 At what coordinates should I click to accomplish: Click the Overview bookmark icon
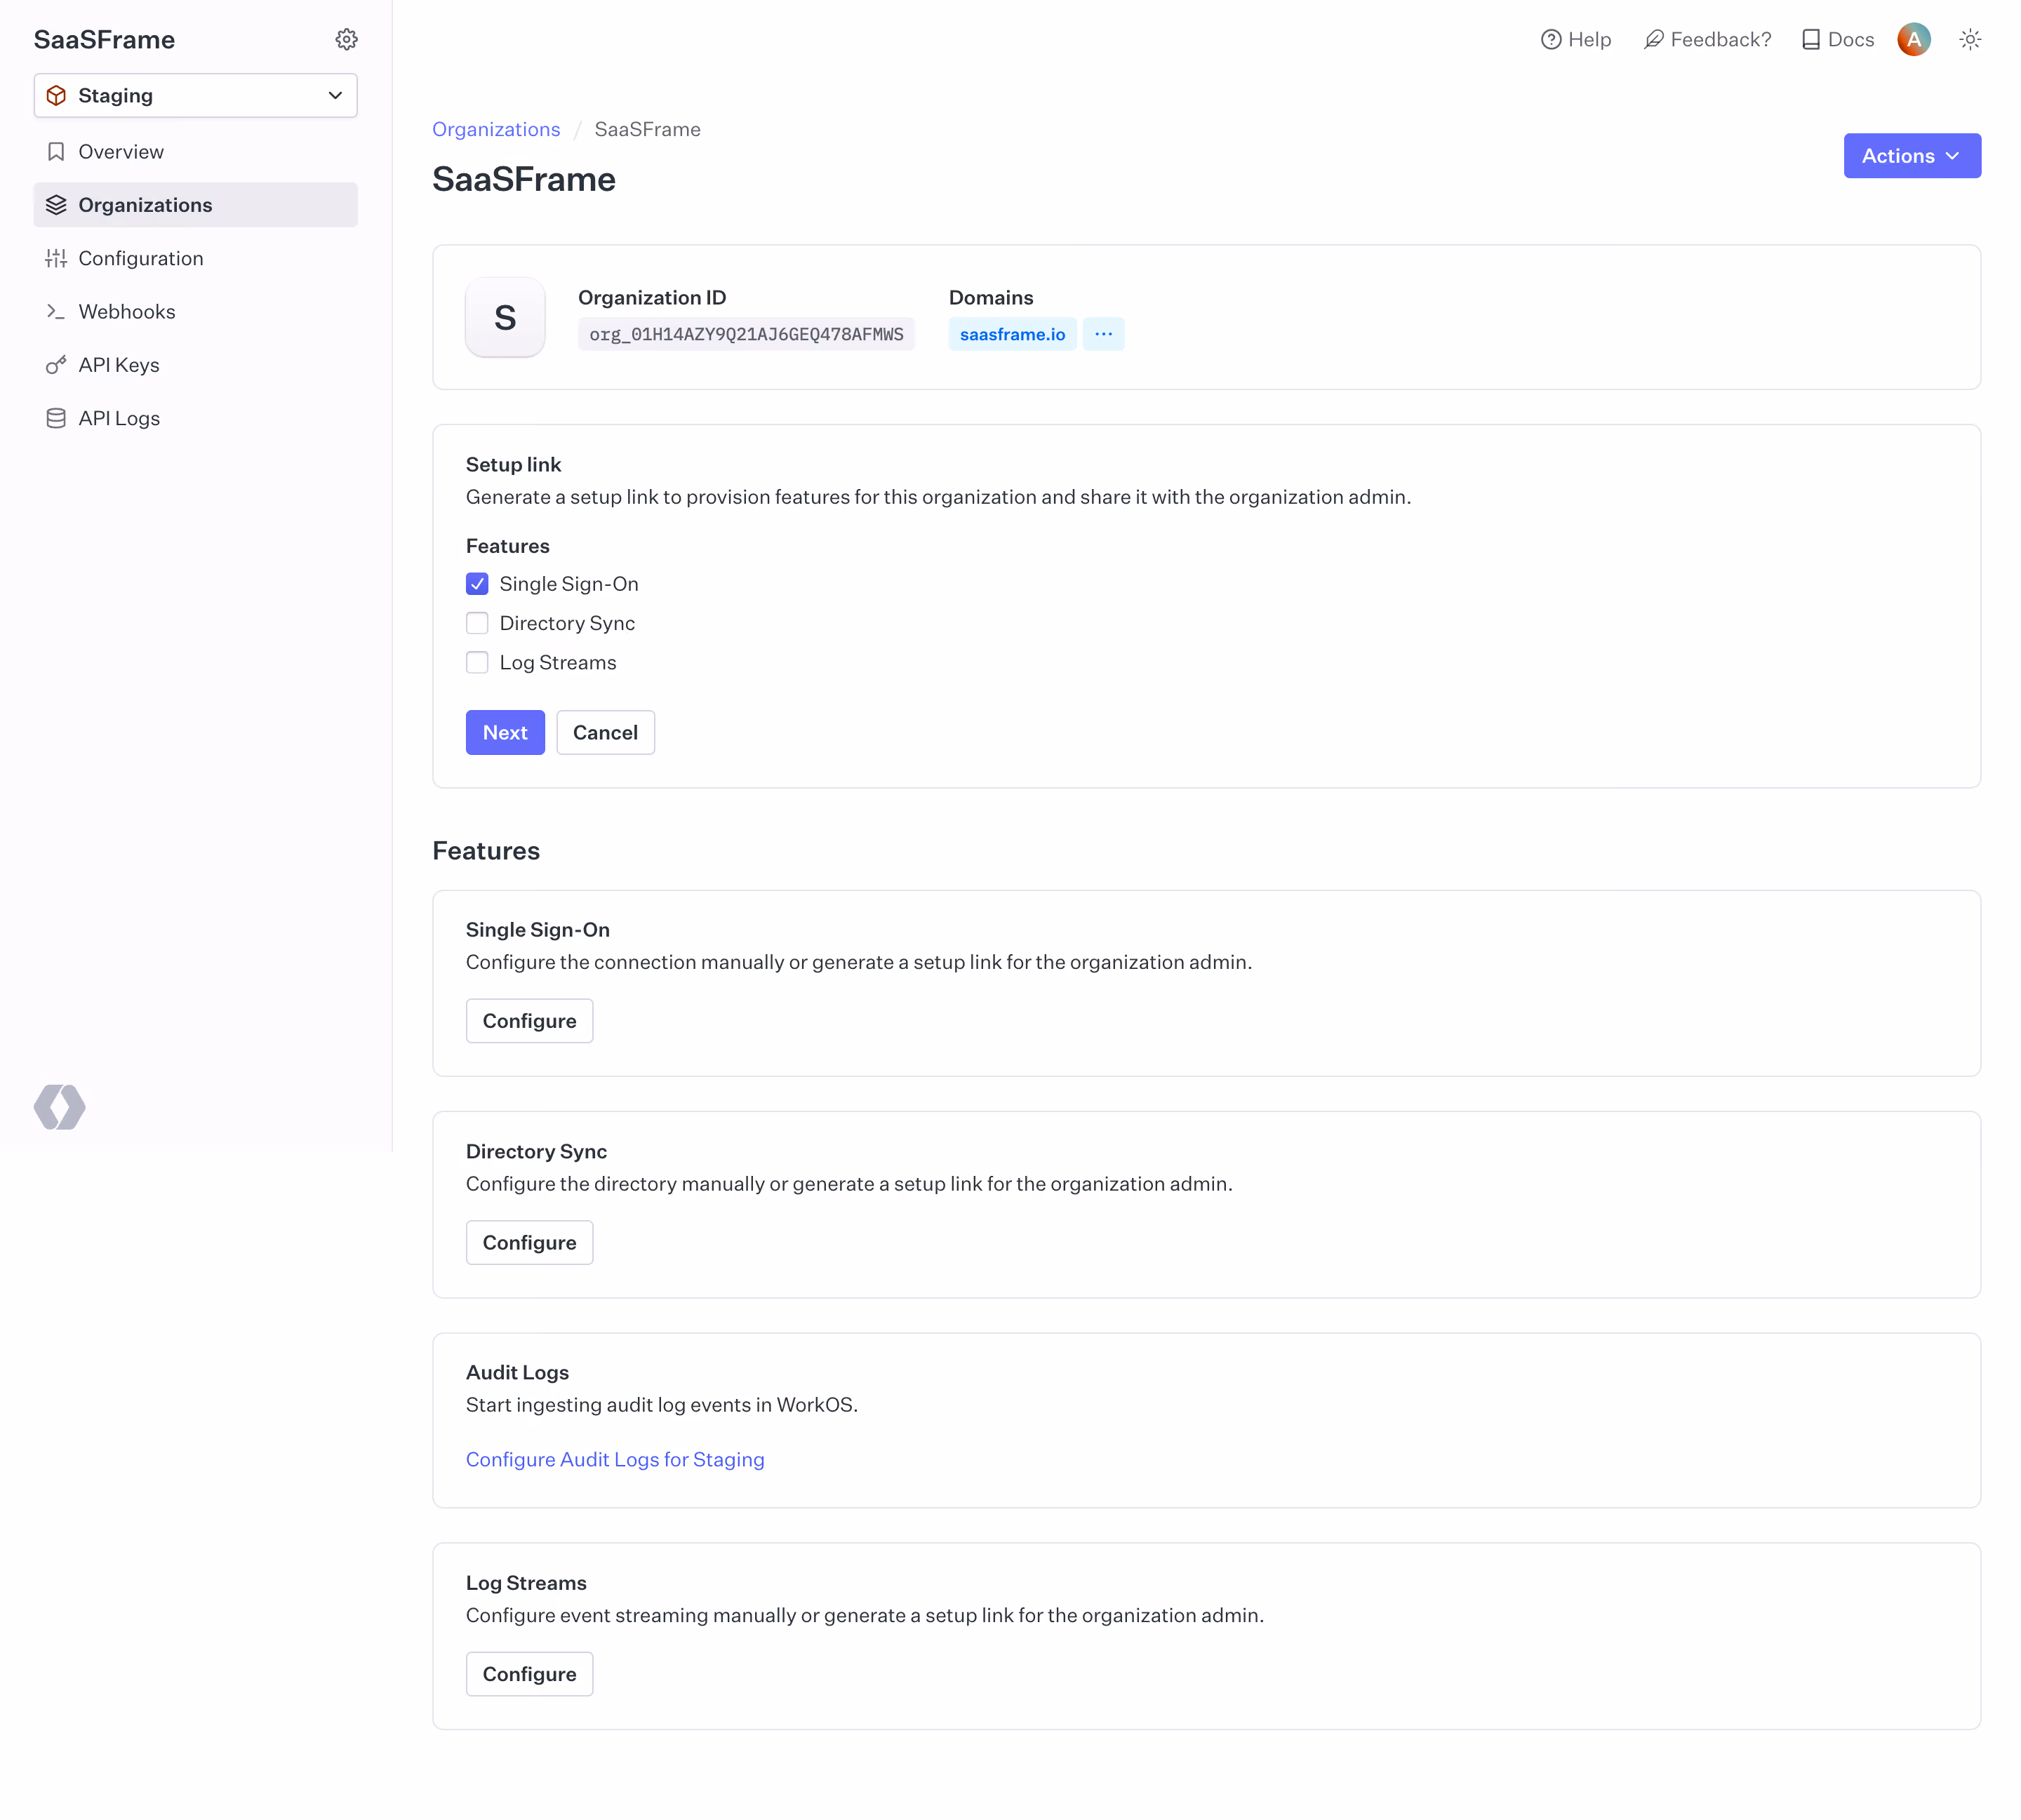pos(56,151)
